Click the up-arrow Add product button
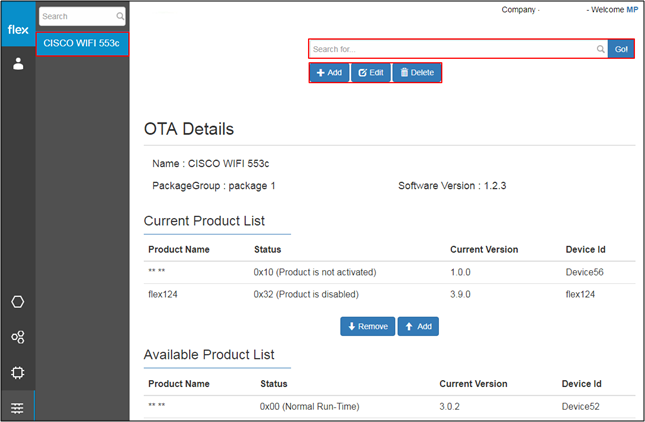The height and width of the screenshot is (422, 645). pyautogui.click(x=418, y=326)
